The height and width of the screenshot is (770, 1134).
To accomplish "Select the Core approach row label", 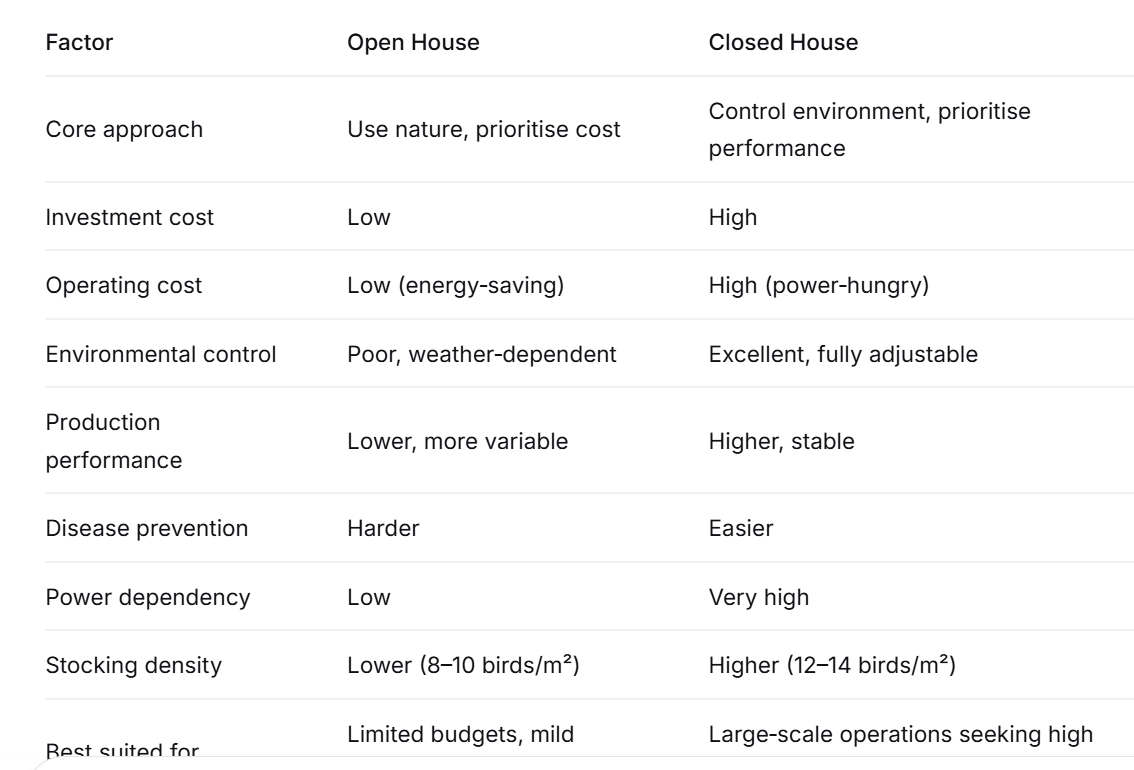I will click(x=124, y=129).
